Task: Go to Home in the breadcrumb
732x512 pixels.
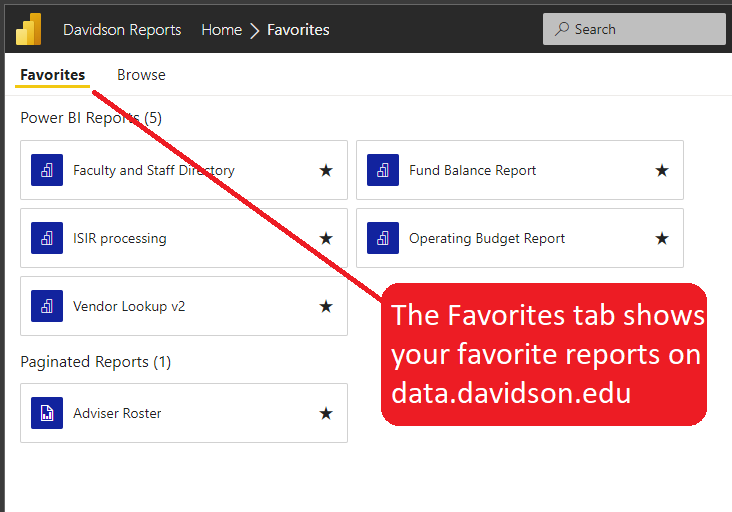Action: (222, 30)
